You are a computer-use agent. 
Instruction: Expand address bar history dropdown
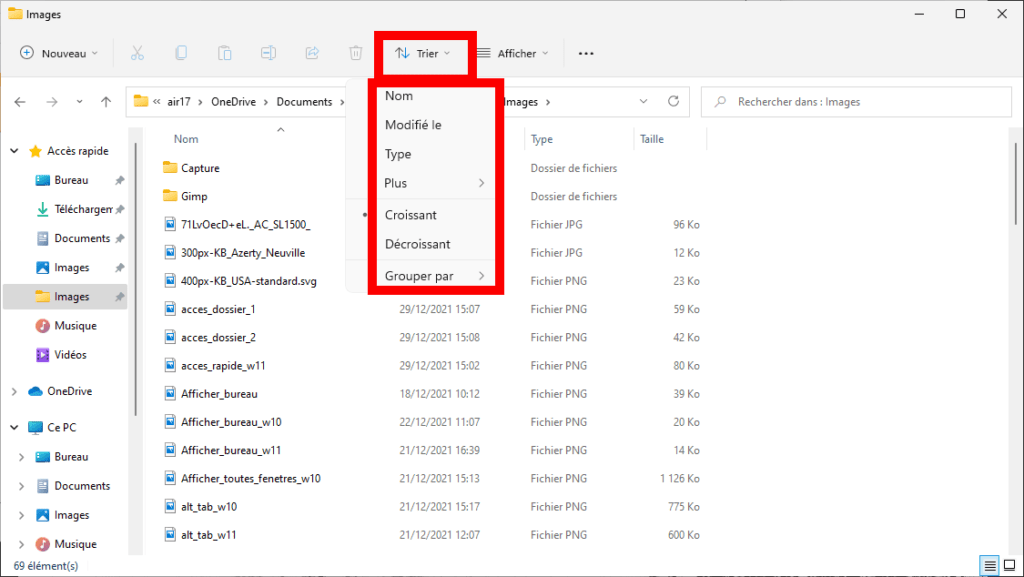[643, 101]
